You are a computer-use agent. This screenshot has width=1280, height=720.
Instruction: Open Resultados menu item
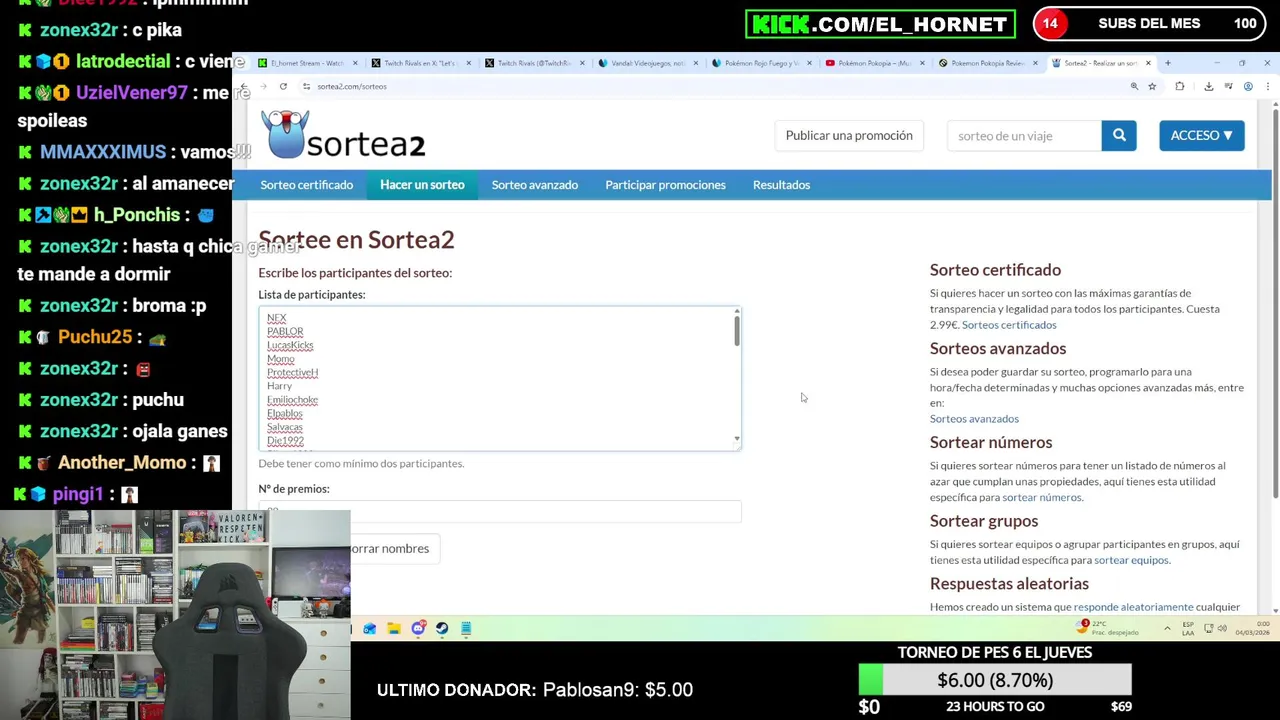pyautogui.click(x=781, y=185)
